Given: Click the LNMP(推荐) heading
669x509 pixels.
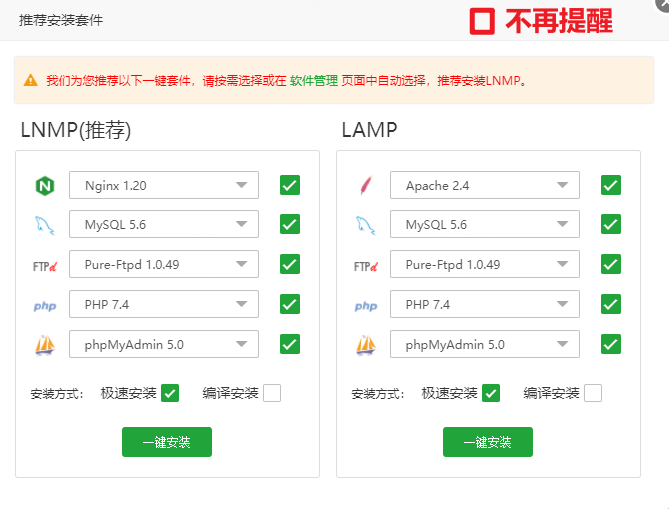Looking at the screenshot, I should pos(76,130).
